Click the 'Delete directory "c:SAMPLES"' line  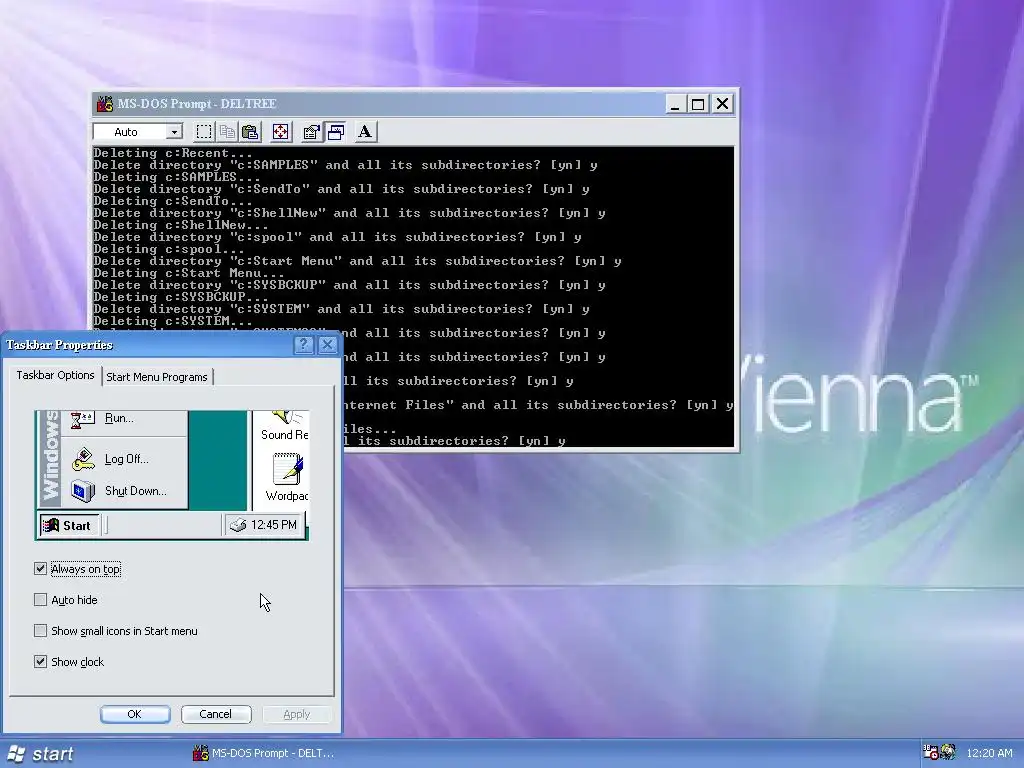(x=345, y=165)
